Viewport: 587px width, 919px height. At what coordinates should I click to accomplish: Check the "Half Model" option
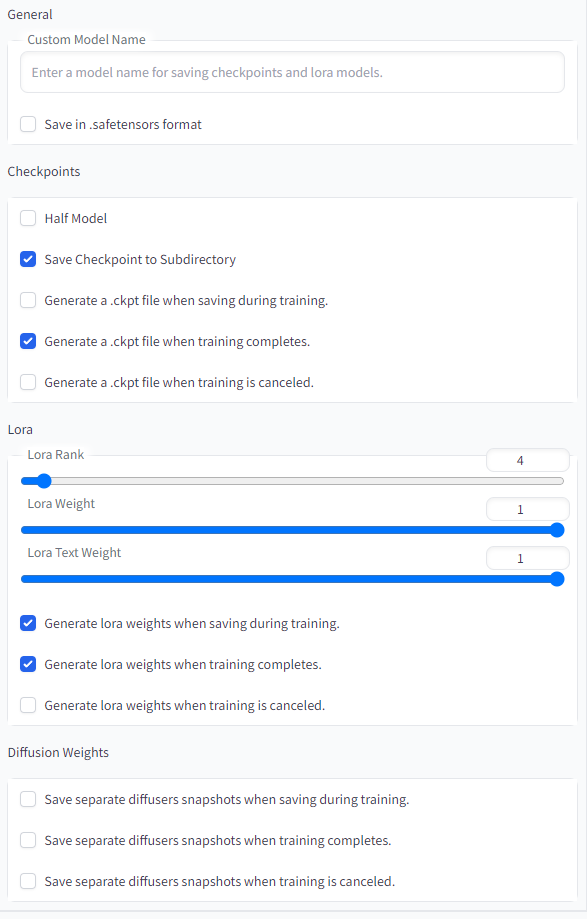[28, 218]
